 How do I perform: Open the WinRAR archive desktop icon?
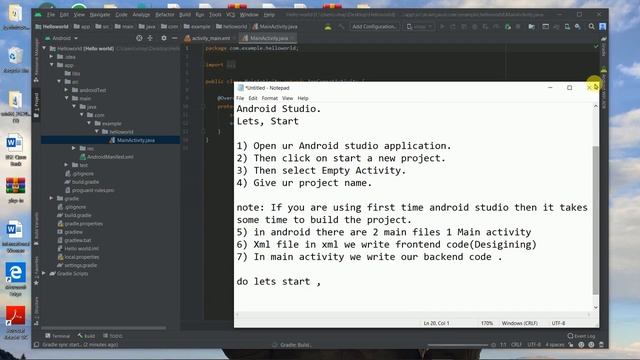16,190
